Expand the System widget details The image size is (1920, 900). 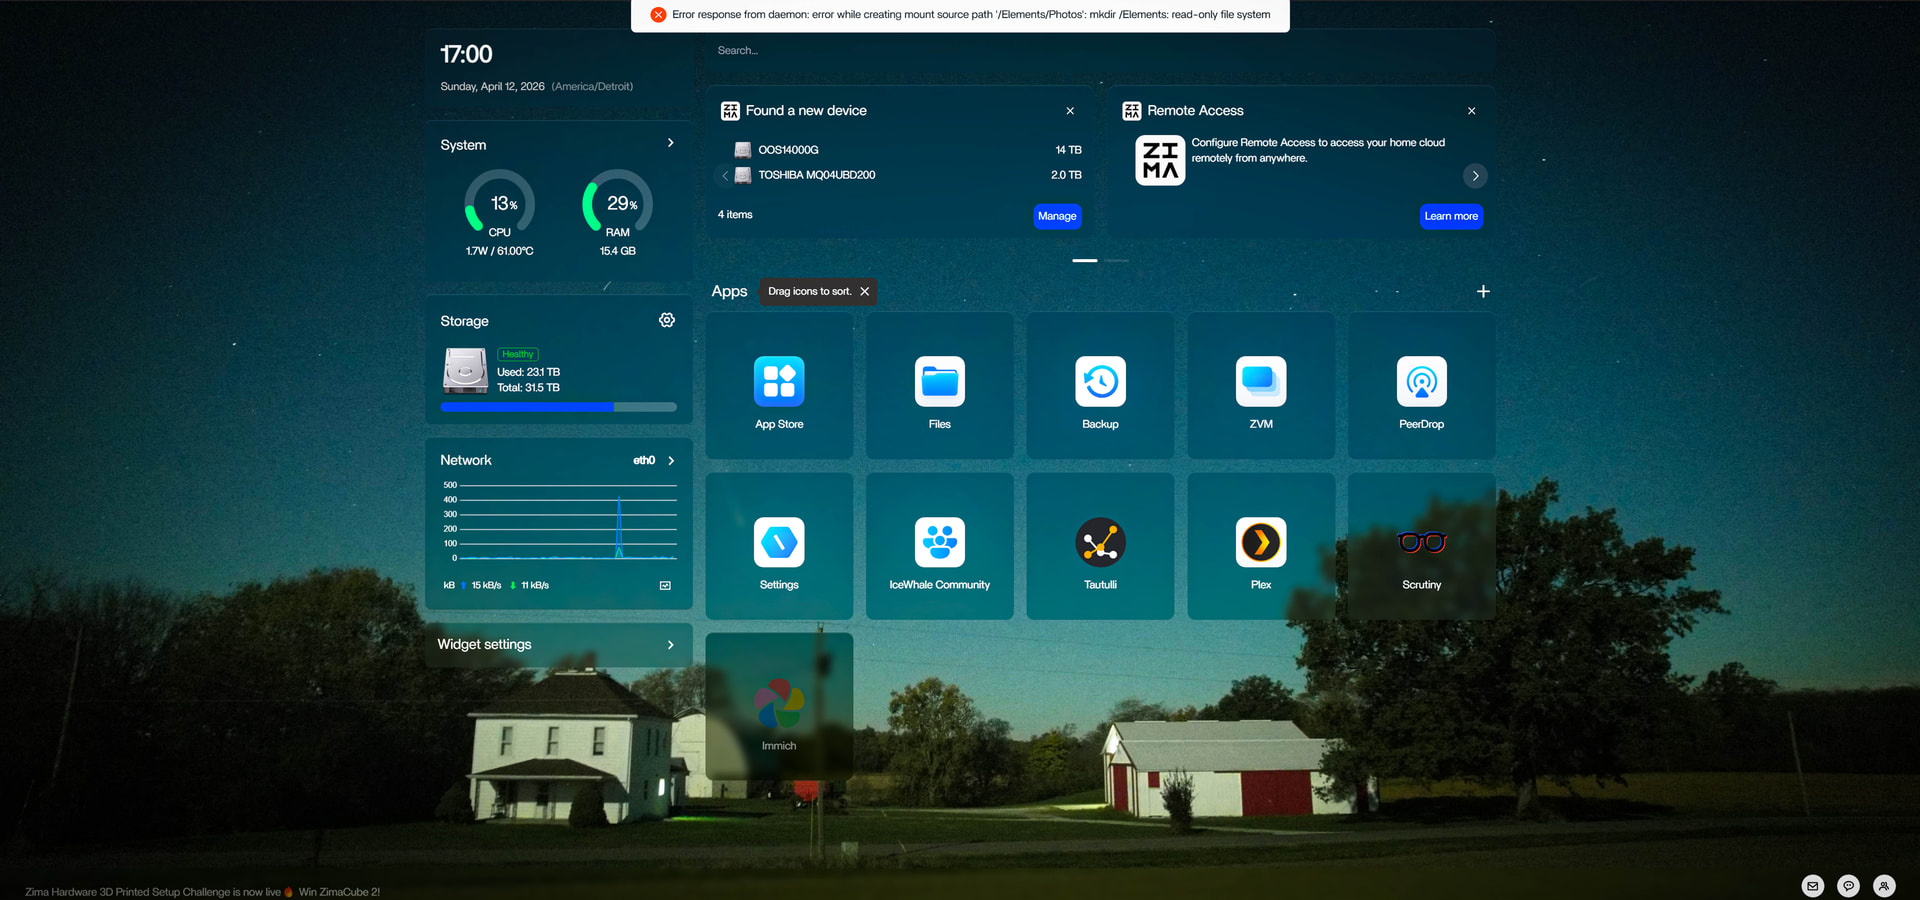(670, 143)
